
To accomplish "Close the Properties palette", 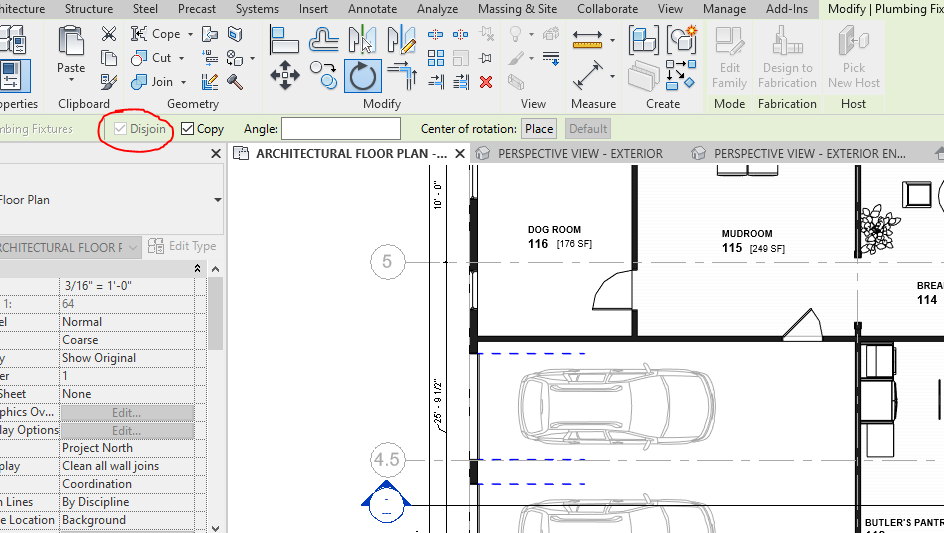I will [216, 154].
